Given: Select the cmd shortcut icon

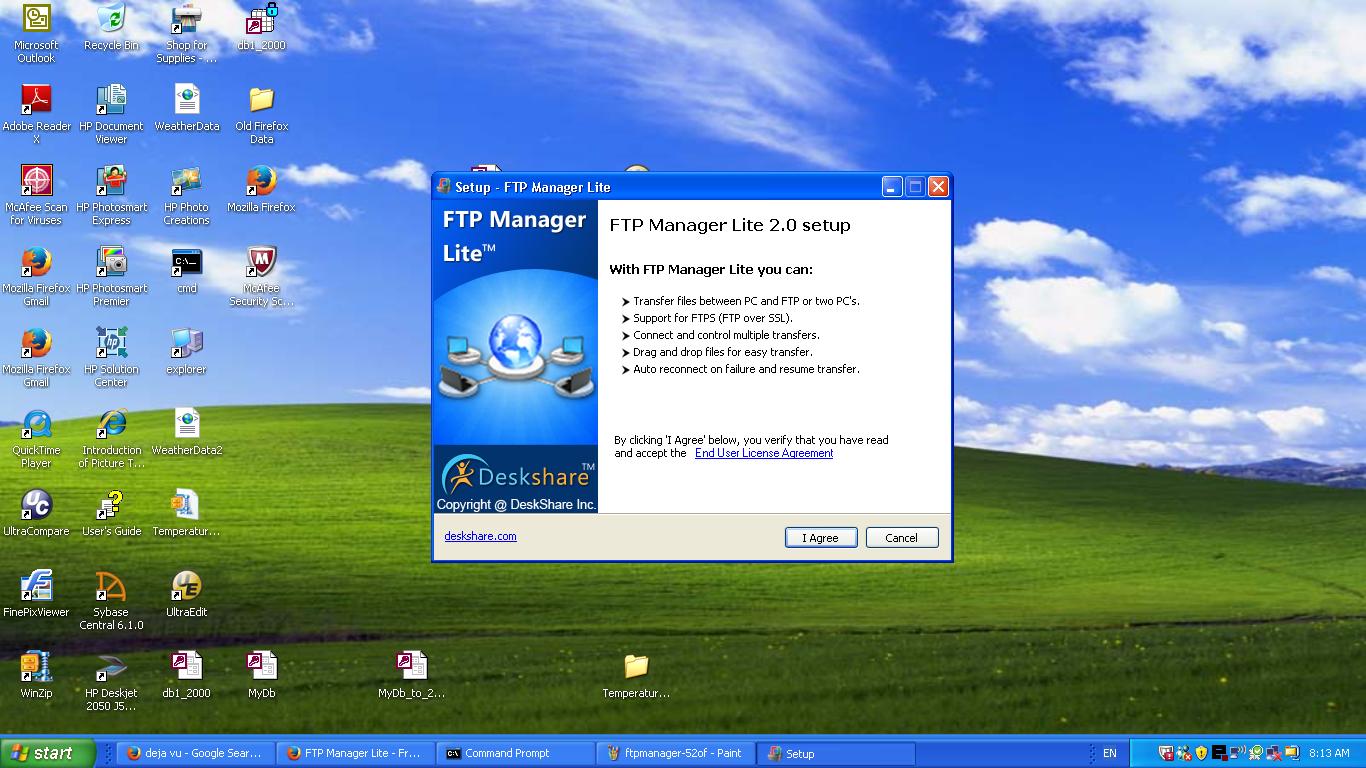Looking at the screenshot, I should coord(186,263).
